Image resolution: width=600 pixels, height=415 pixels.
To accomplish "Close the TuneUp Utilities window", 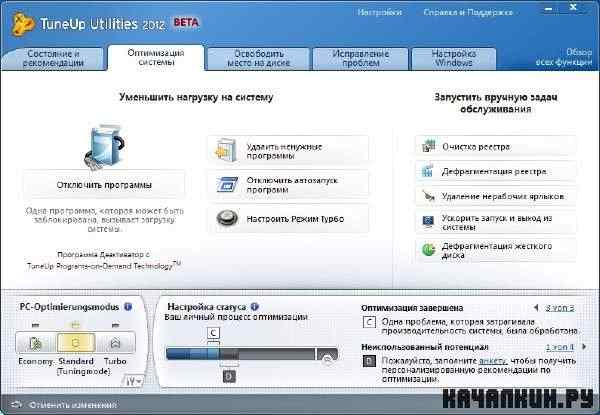I will 573,7.
